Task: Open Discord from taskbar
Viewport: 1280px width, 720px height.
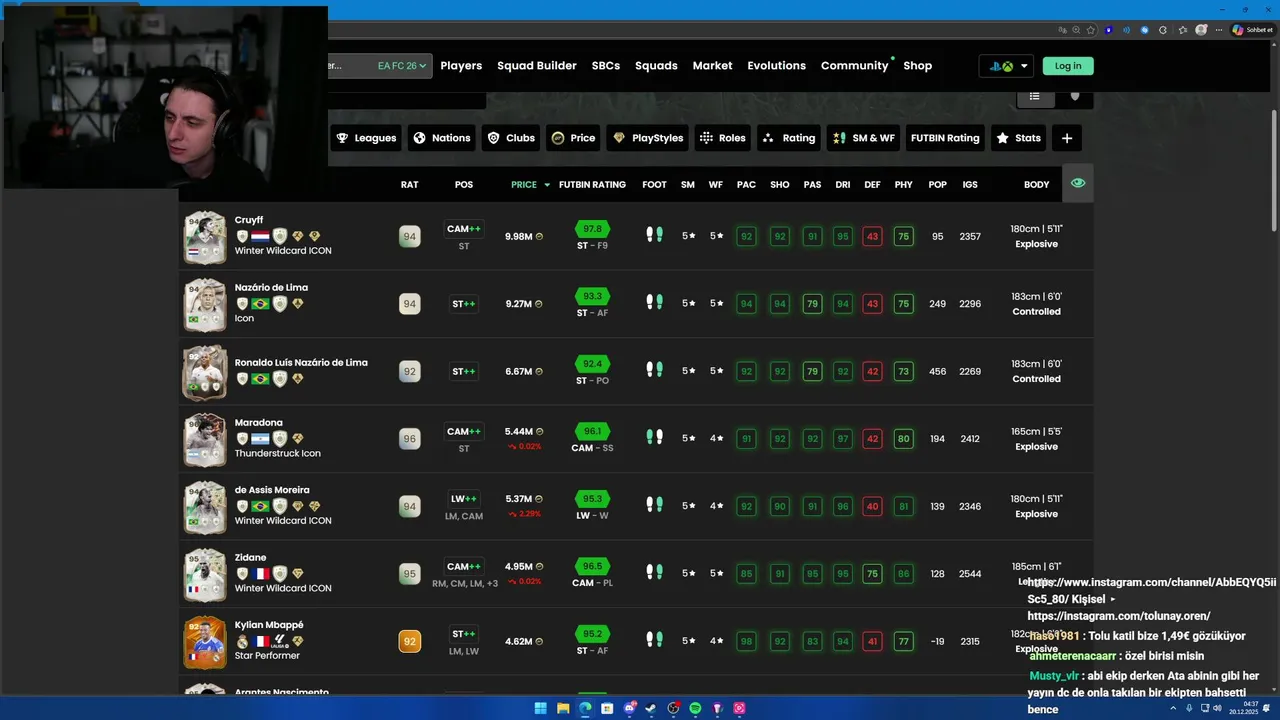Action: [x=629, y=708]
